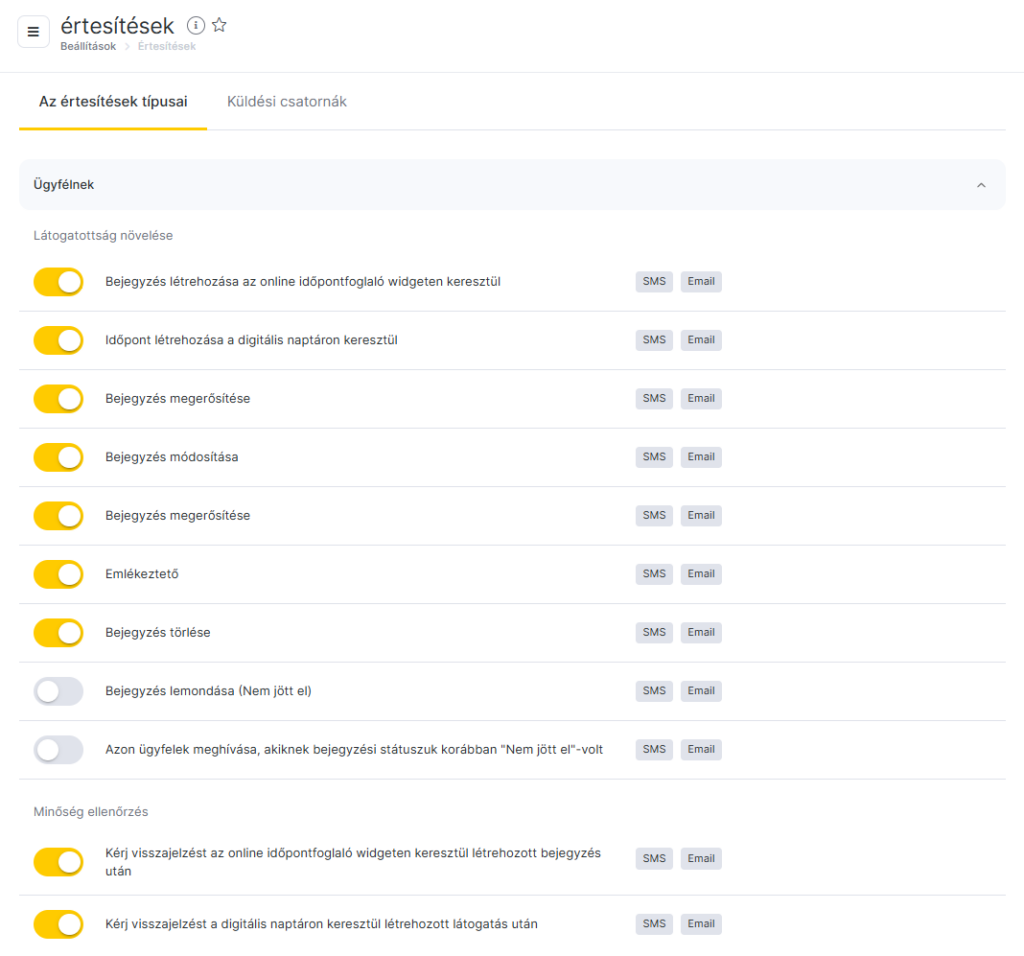
Task: Click Email tag for digitális naptáron visszajelzés row
Action: click(x=701, y=924)
